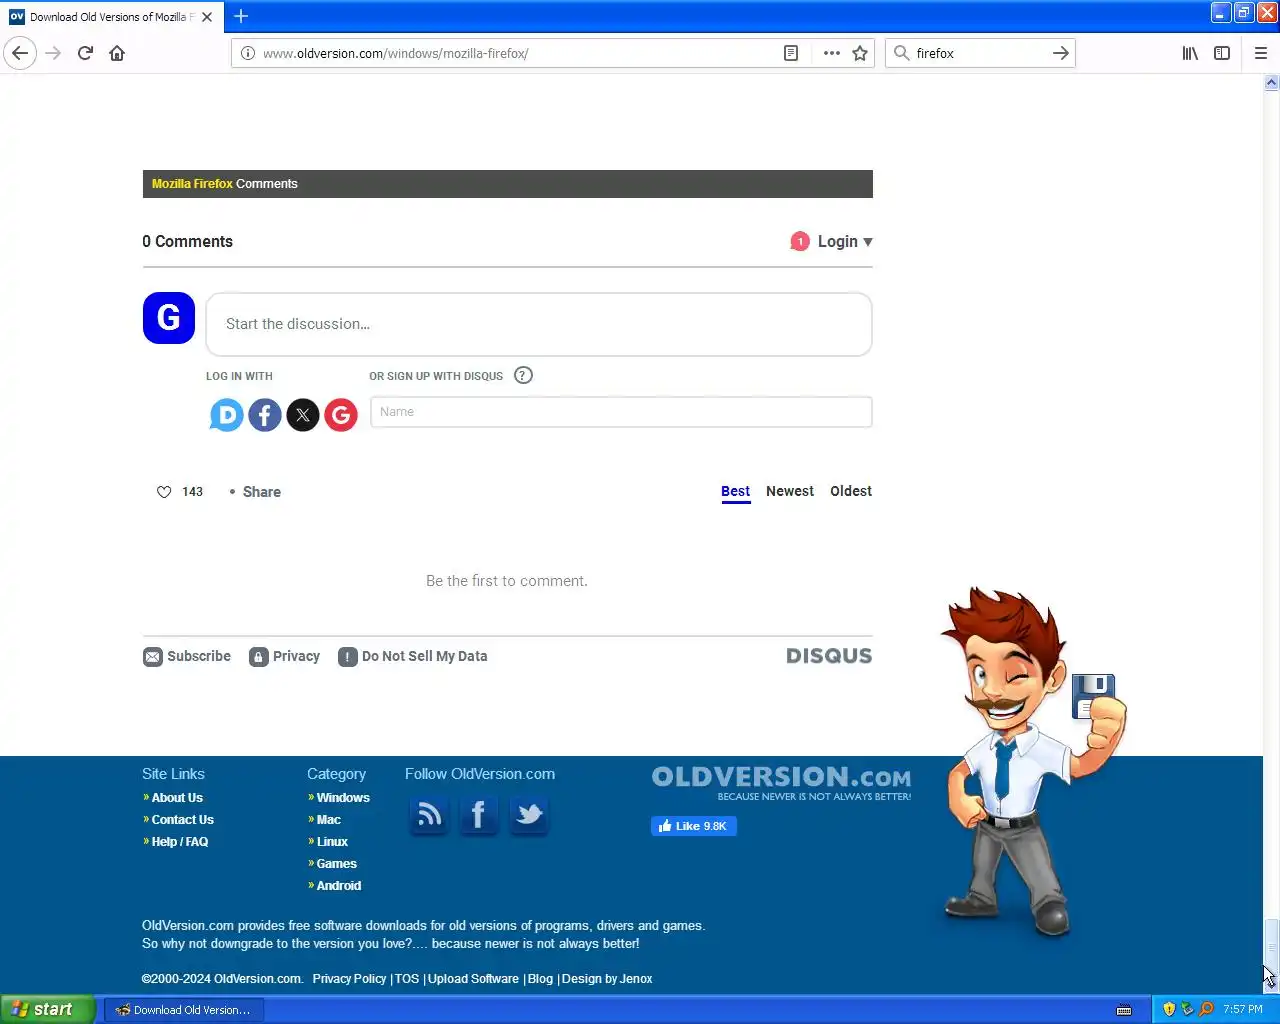Open the Windows start menu
This screenshot has height=1024, width=1280.
coord(48,1009)
